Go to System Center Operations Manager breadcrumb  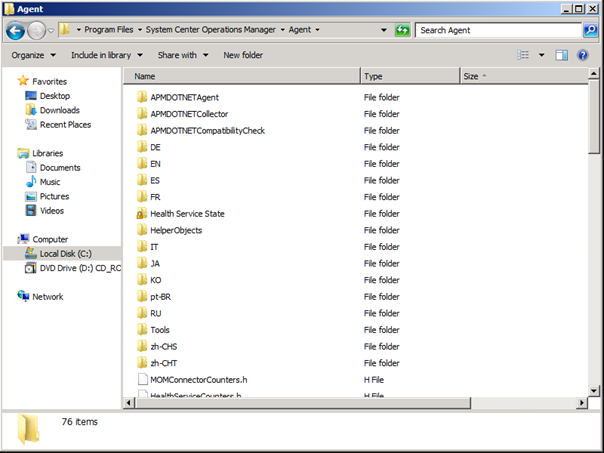(x=210, y=30)
